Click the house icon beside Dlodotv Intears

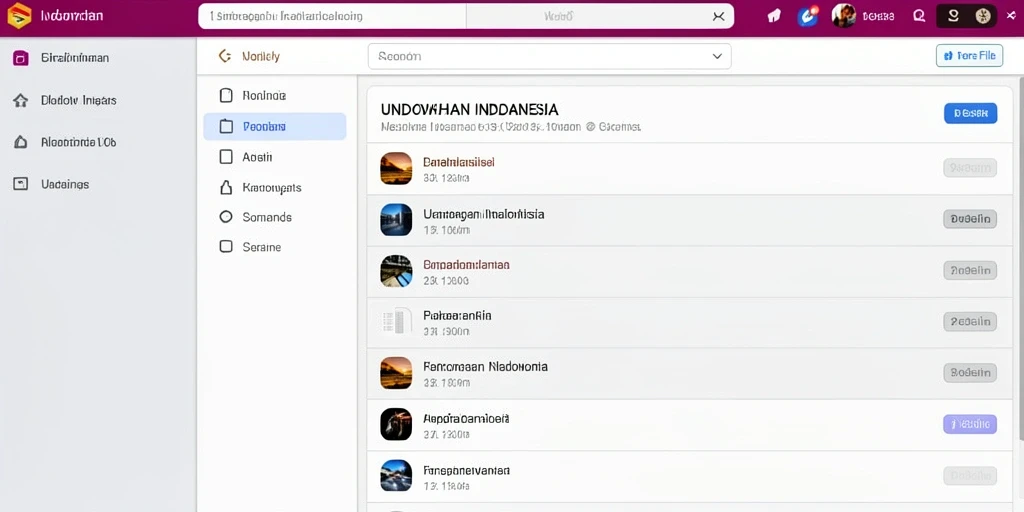pos(20,101)
